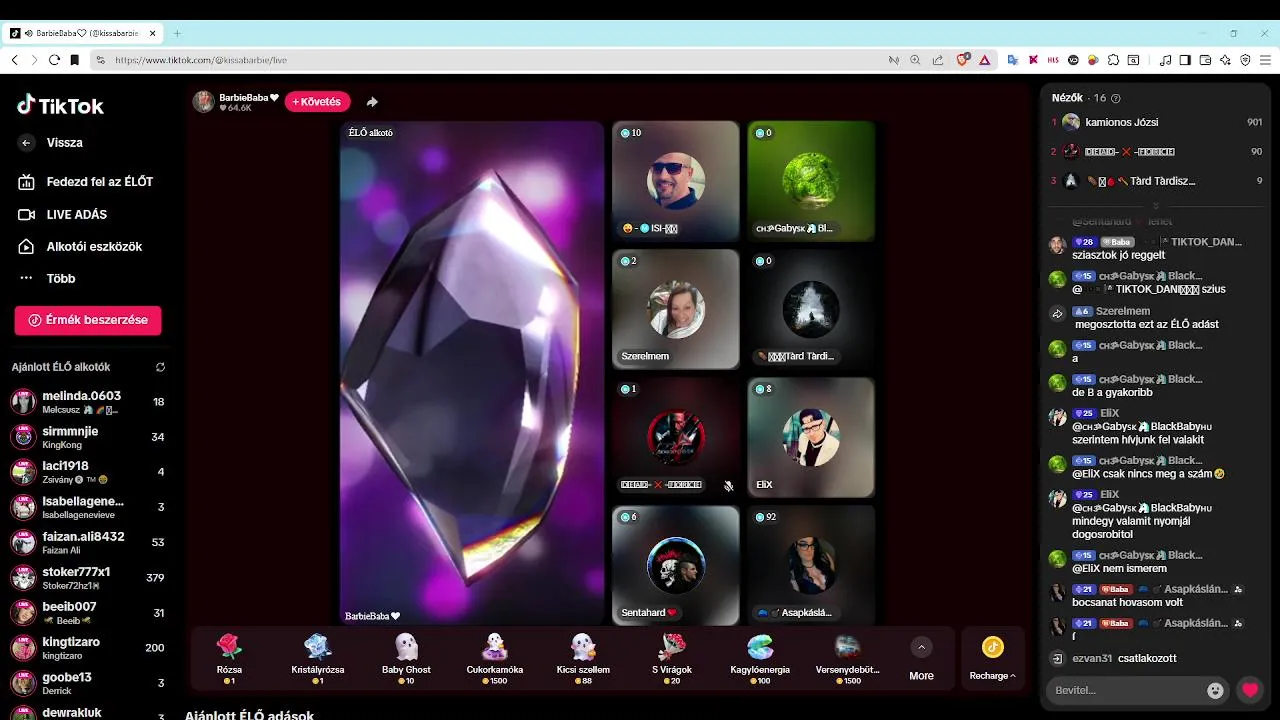Open Szerelmem guest tile
Image resolution: width=1280 pixels, height=720 pixels.
(676, 309)
